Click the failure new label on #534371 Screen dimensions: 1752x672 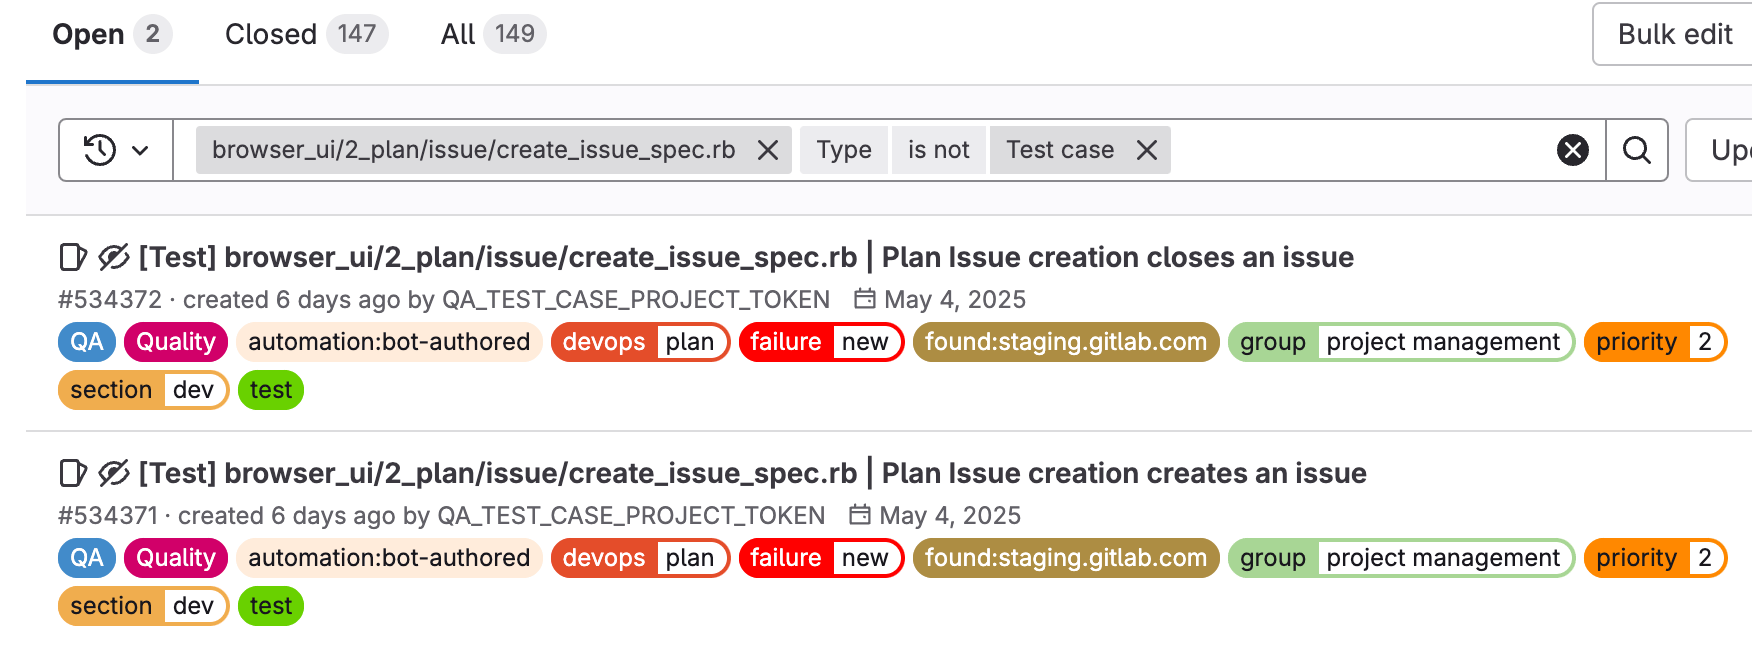(821, 558)
